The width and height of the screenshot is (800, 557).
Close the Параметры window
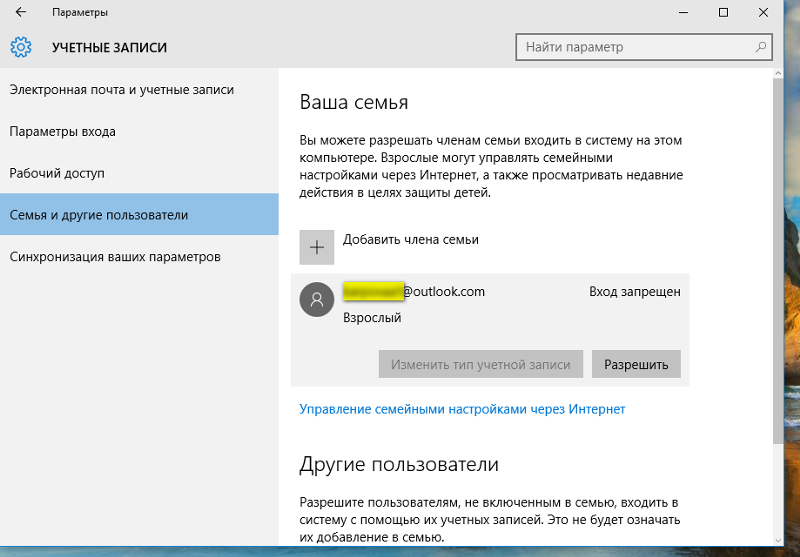pyautogui.click(x=763, y=12)
